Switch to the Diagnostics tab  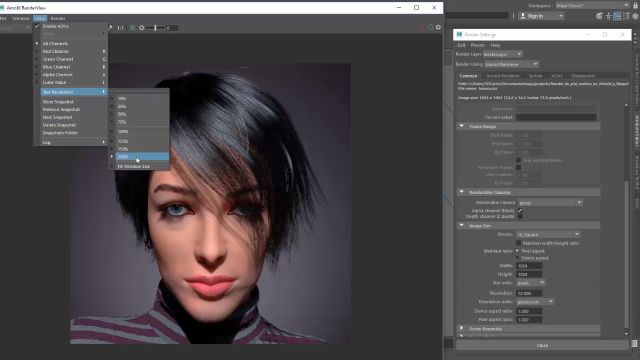tap(583, 76)
